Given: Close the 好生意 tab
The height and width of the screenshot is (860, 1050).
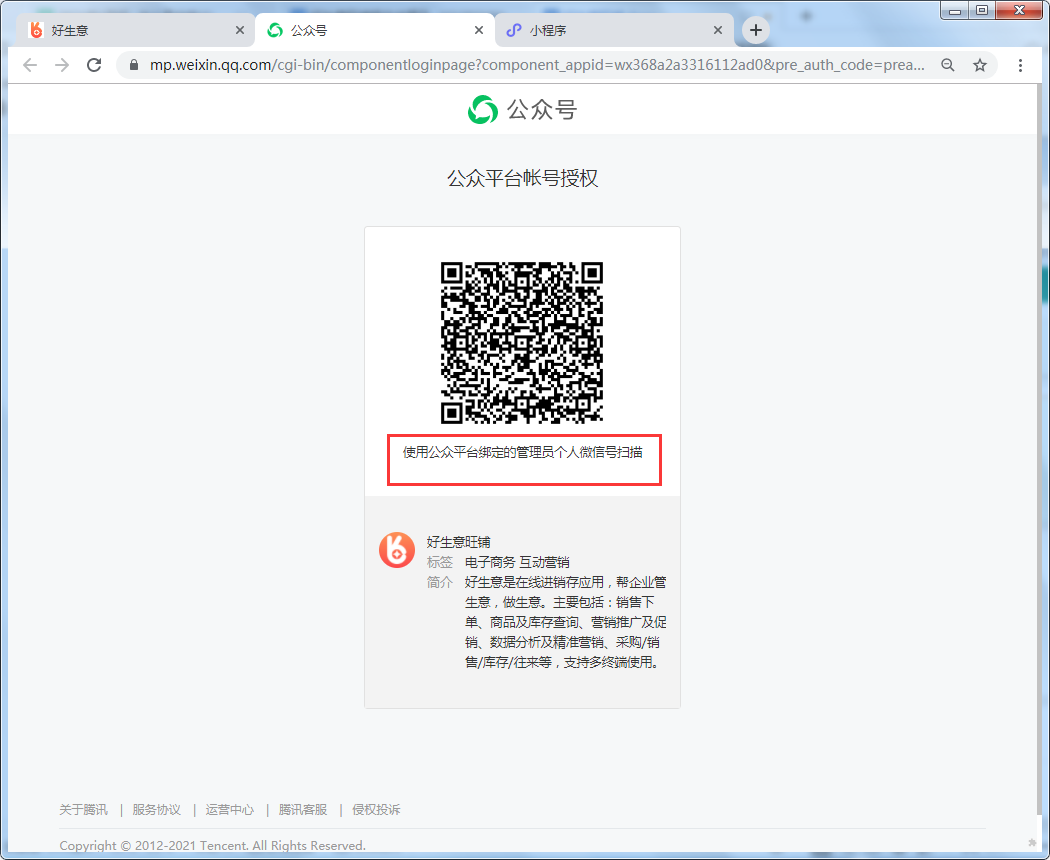Looking at the screenshot, I should click(240, 30).
